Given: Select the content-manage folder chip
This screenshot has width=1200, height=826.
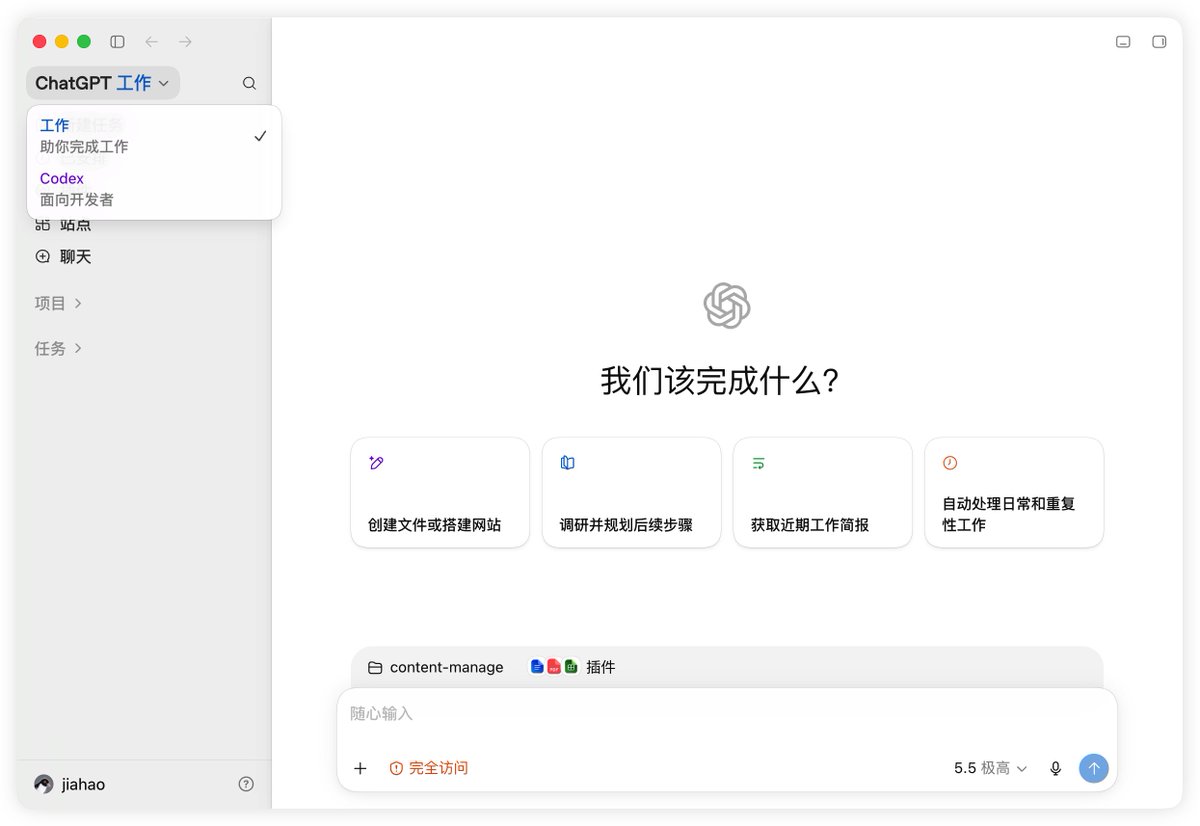Looking at the screenshot, I should tap(436, 667).
